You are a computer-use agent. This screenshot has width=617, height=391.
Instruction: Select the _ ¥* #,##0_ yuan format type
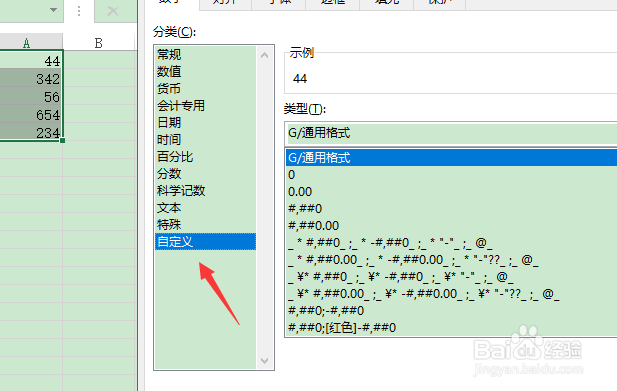(x=451, y=277)
